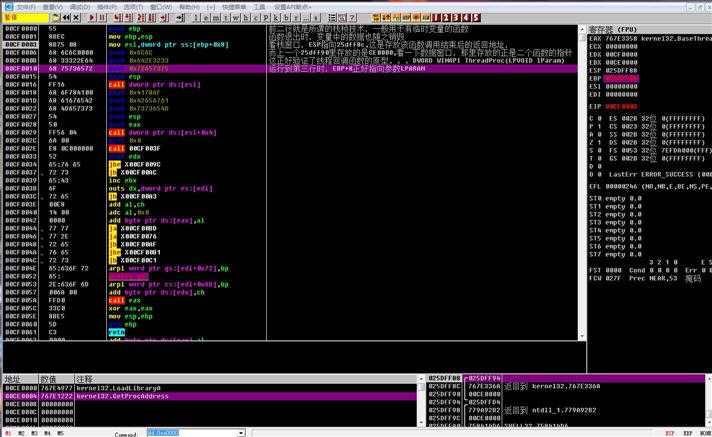Select the highlighted disassembly line at 00CF0010
712x437 pixels.
click(x=291, y=69)
